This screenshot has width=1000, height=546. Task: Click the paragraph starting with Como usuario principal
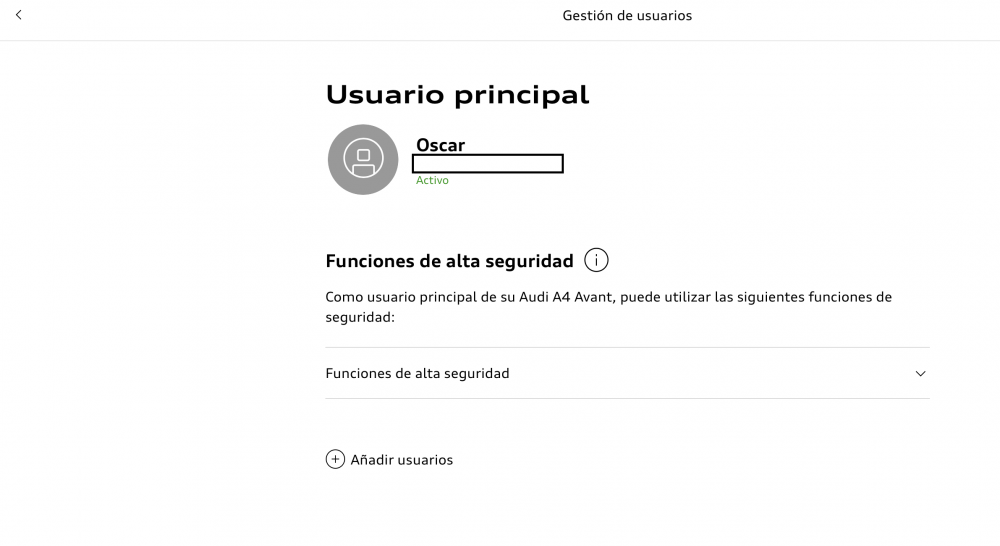pos(608,307)
